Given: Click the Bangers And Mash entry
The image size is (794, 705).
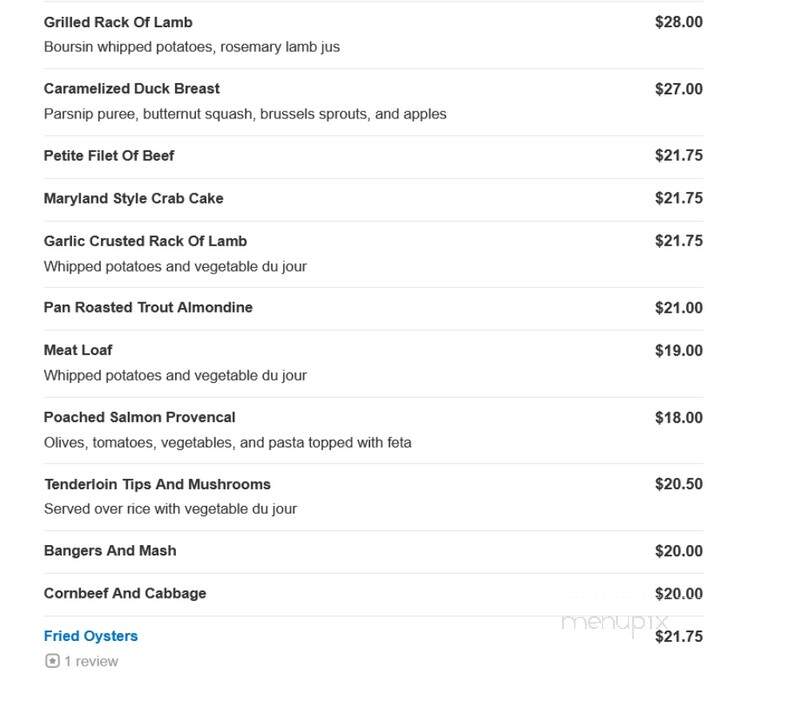Looking at the screenshot, I should click(110, 551).
